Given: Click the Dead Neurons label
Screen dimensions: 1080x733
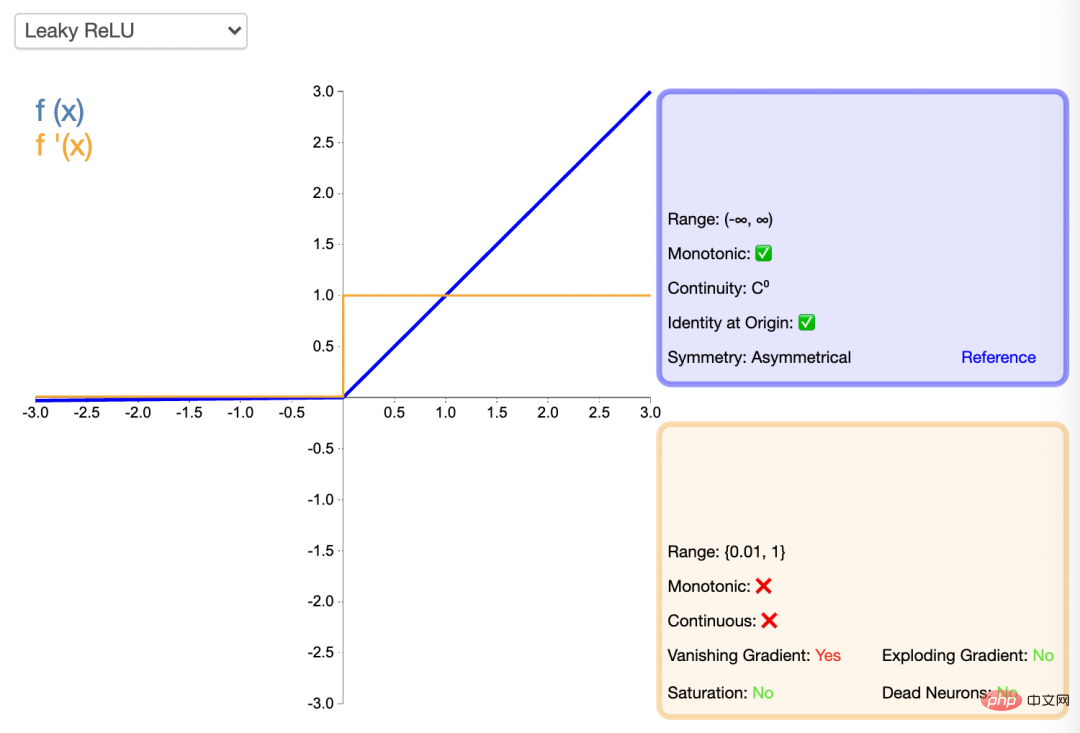Looking at the screenshot, I should [x=936, y=692].
